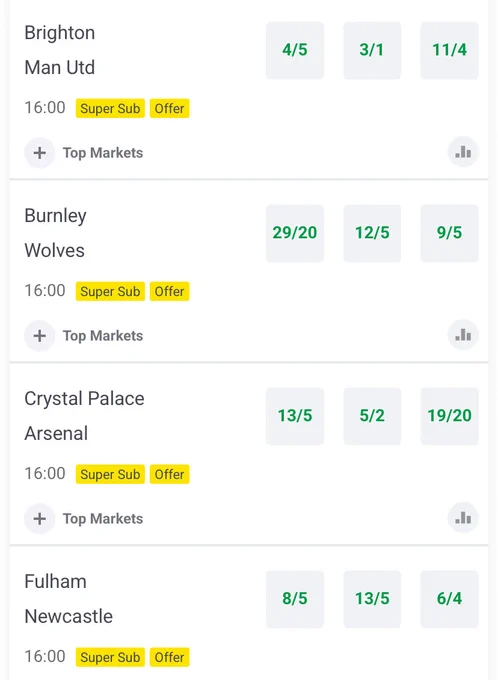Select draw odds 3/1 for Brighton match
Viewport: 498px width, 680px height.
[x=372, y=50]
